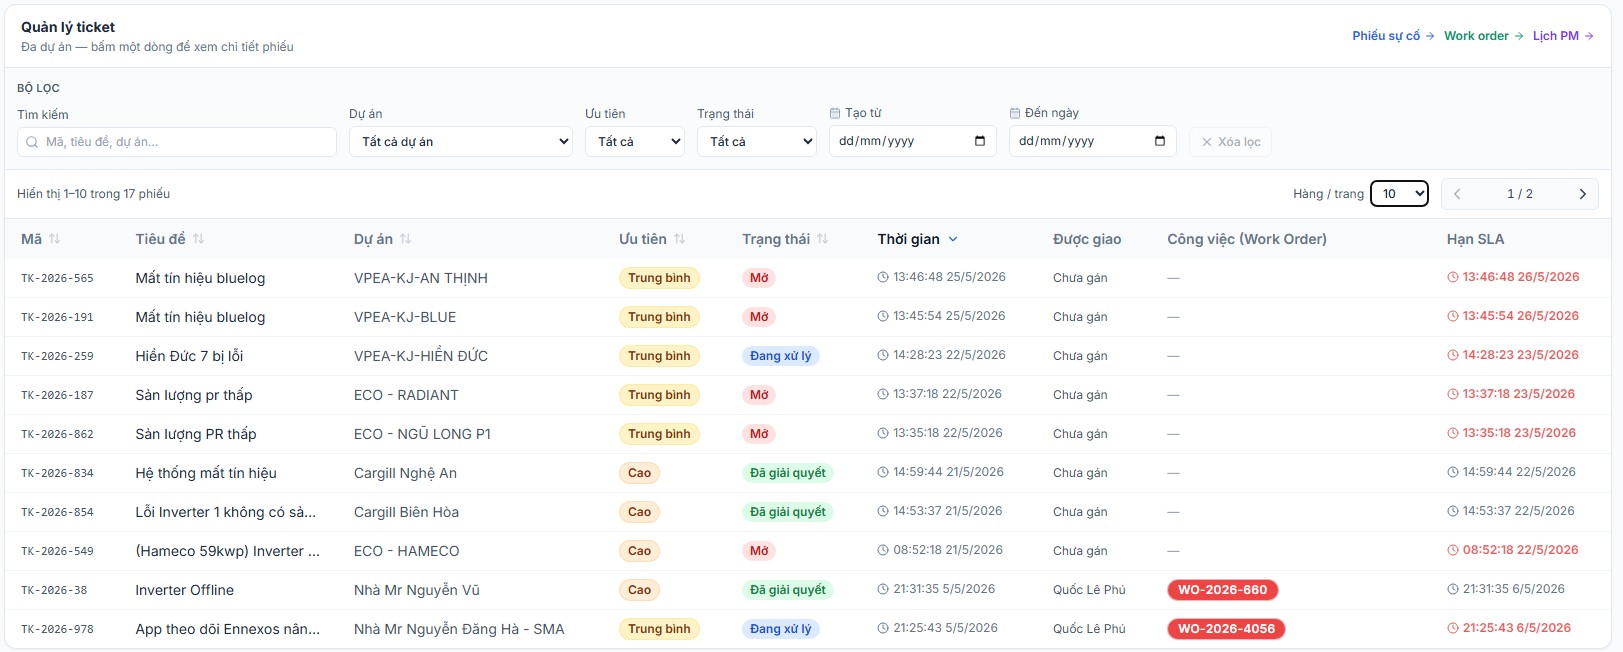
Task: Open ticket TK-2026-978
Action: point(57,629)
